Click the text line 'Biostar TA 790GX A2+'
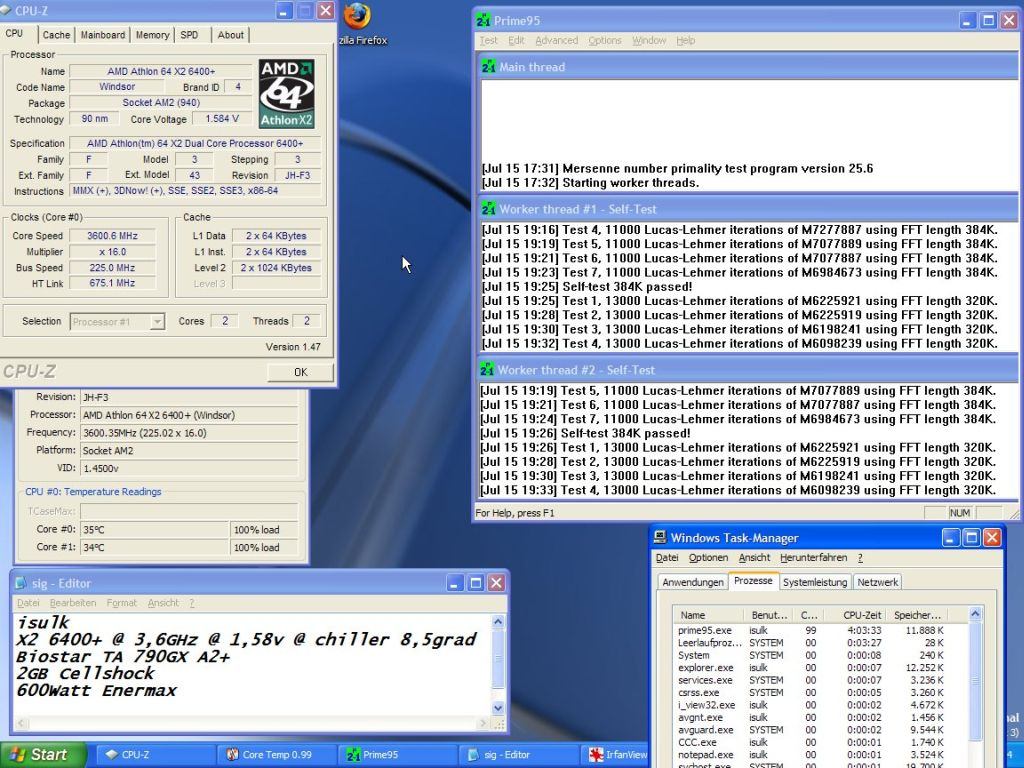This screenshot has width=1024, height=768. tap(123, 656)
